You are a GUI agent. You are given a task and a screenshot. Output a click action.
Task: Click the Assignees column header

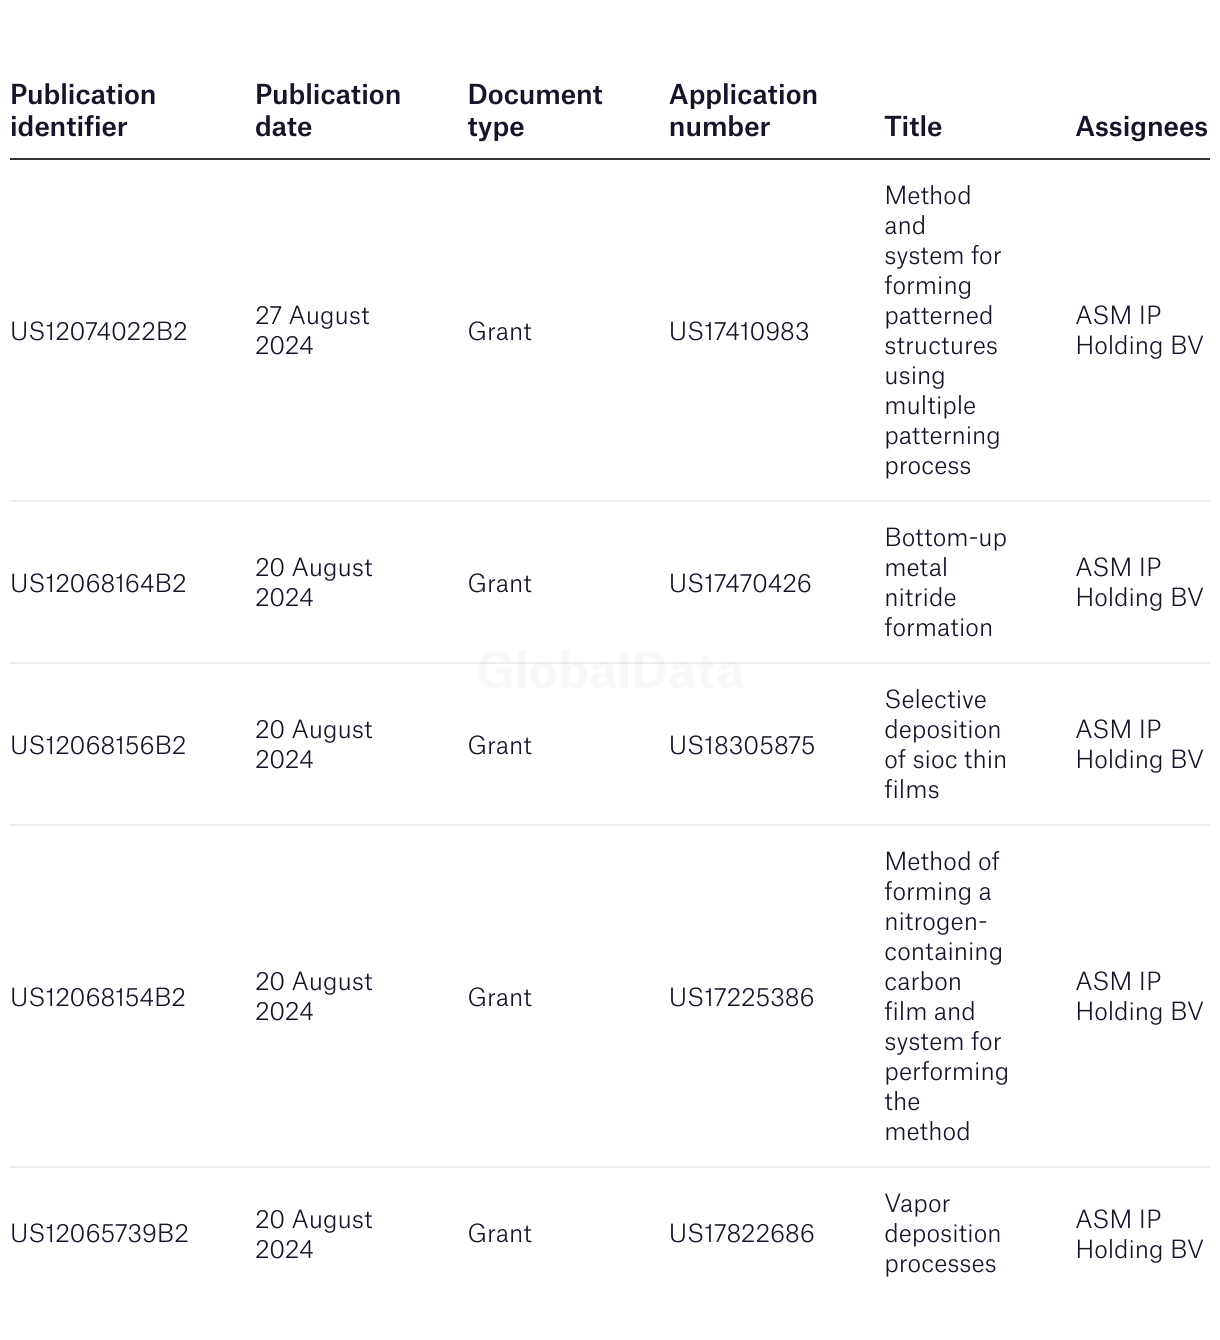tap(1141, 127)
